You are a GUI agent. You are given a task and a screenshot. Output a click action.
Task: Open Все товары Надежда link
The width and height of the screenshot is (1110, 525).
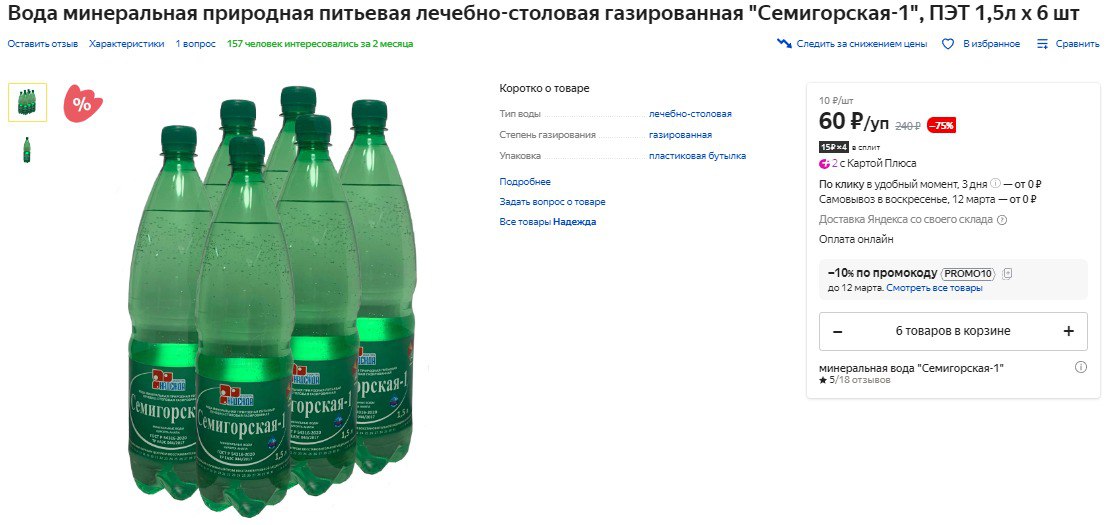(x=547, y=221)
